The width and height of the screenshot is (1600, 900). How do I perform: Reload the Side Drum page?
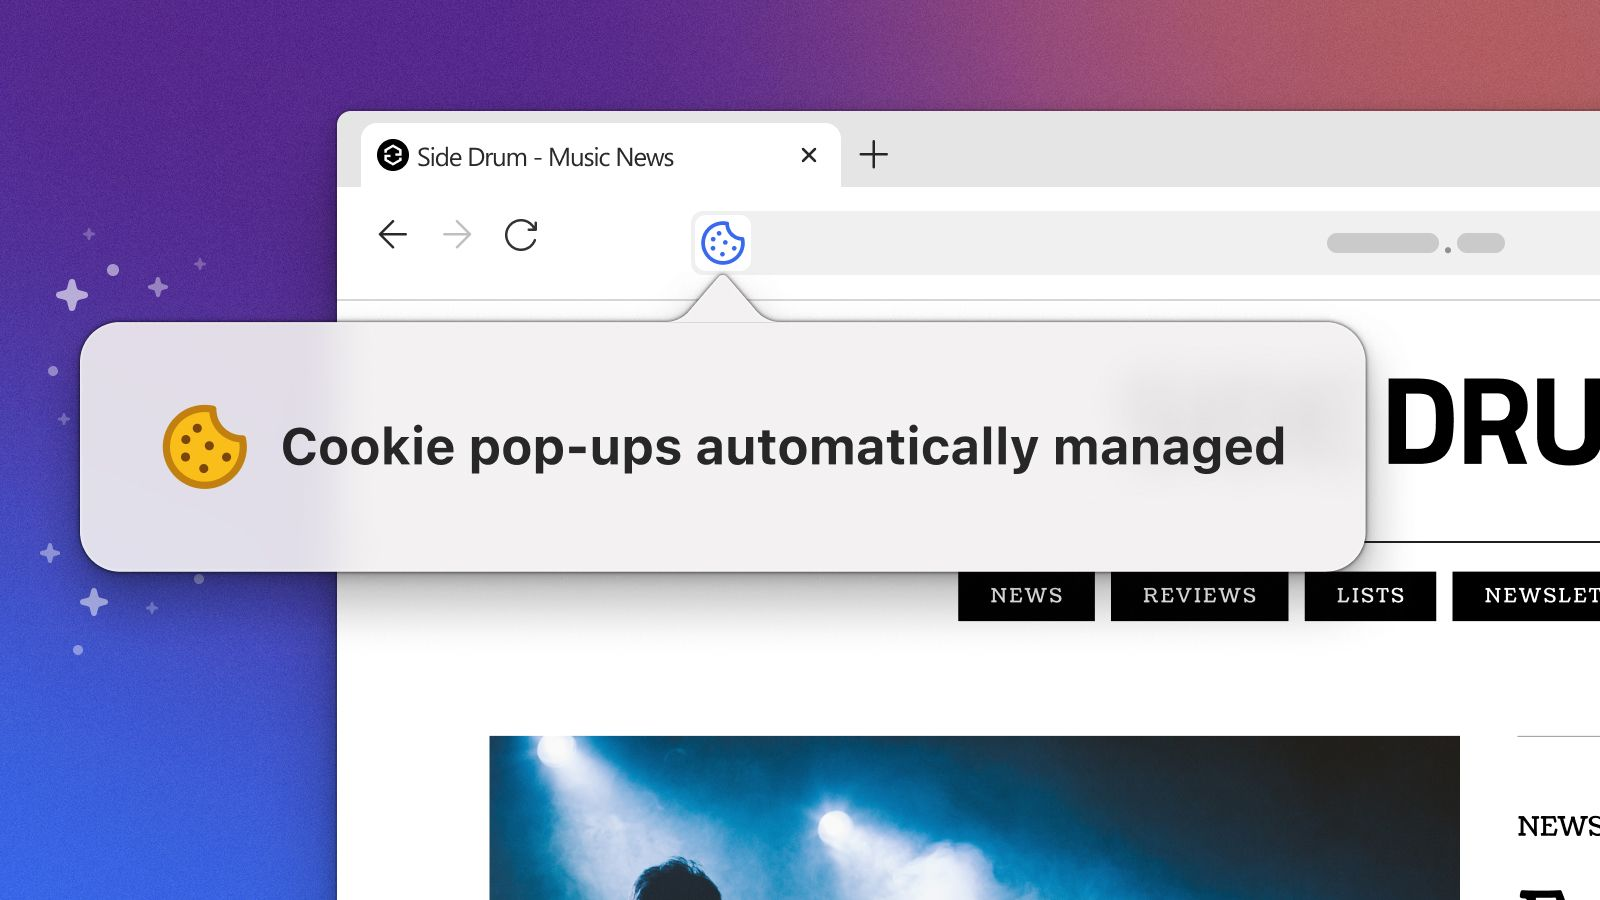click(521, 236)
